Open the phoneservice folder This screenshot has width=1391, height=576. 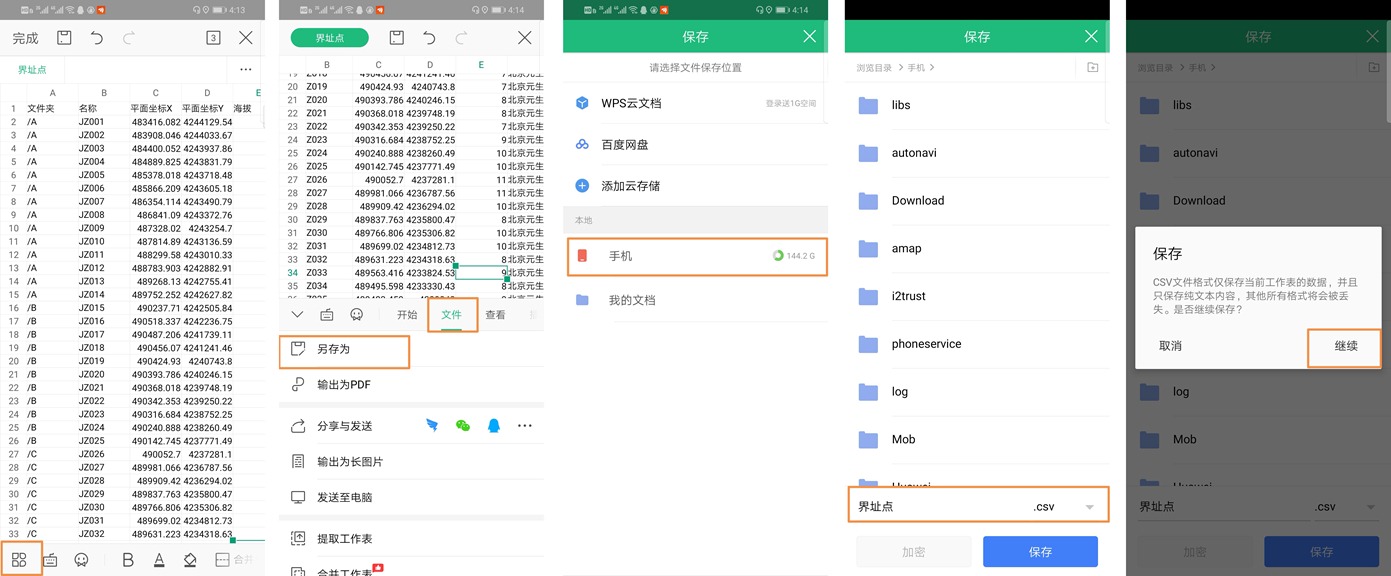926,344
